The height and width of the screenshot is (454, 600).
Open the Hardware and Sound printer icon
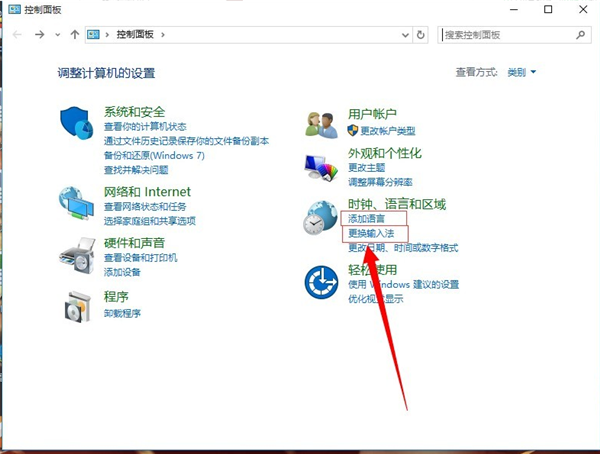coord(77,255)
